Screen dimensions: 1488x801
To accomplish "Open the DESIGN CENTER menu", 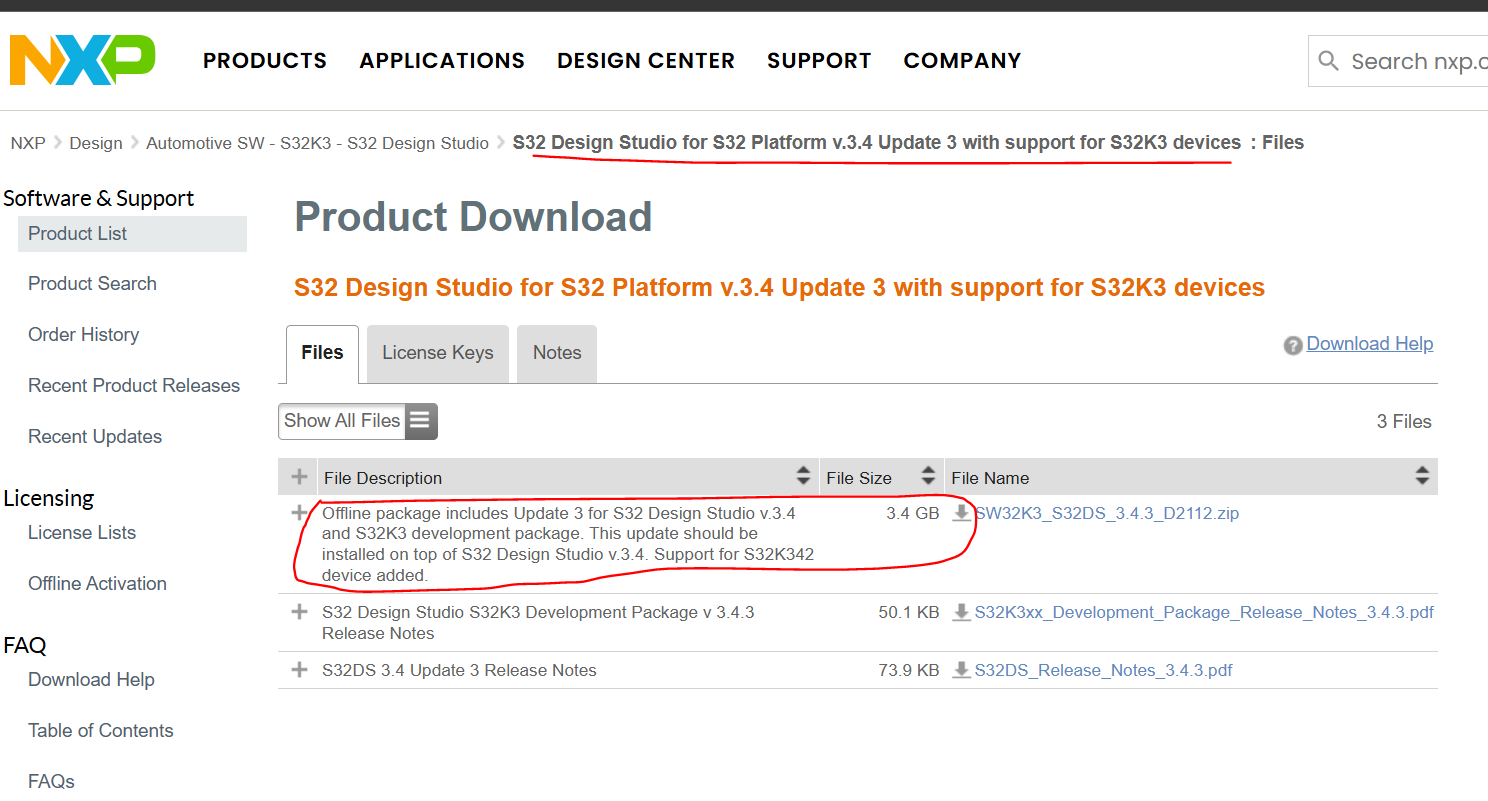I will click(x=646, y=61).
